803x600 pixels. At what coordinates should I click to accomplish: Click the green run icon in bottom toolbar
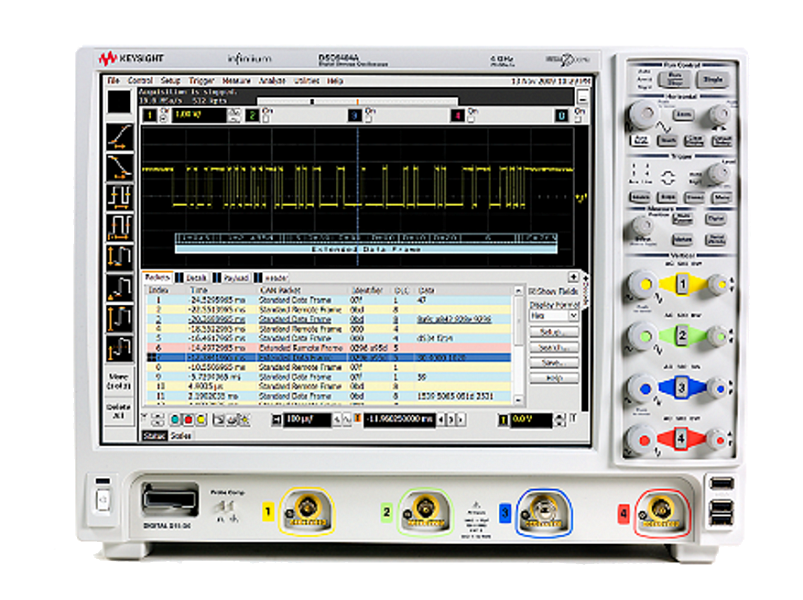(x=174, y=419)
